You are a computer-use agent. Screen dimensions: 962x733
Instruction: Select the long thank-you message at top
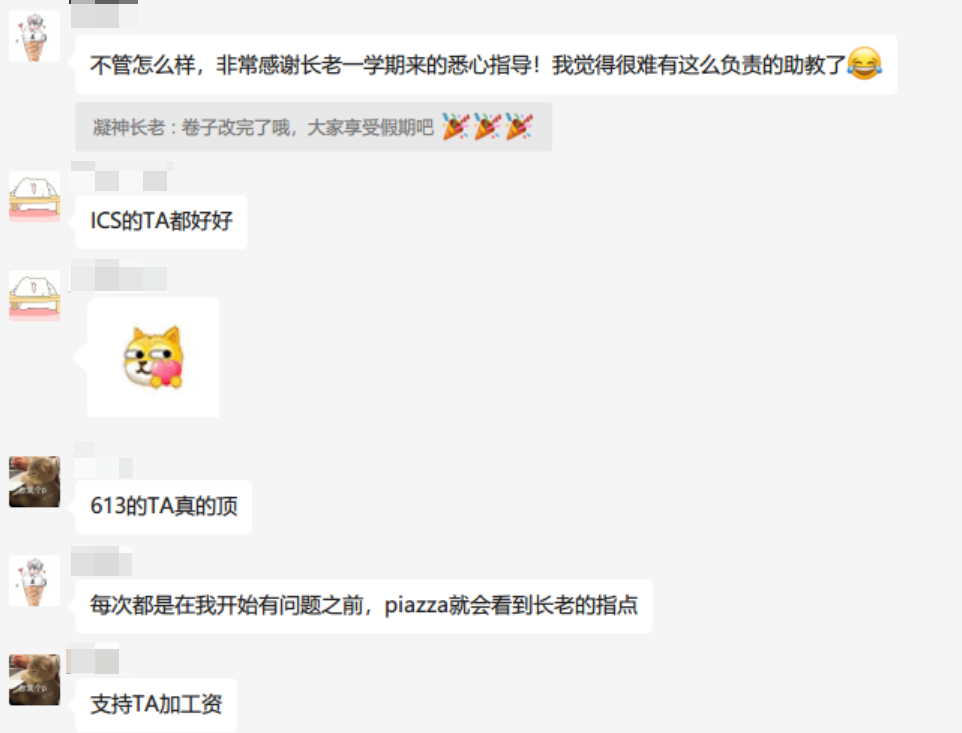[486, 64]
